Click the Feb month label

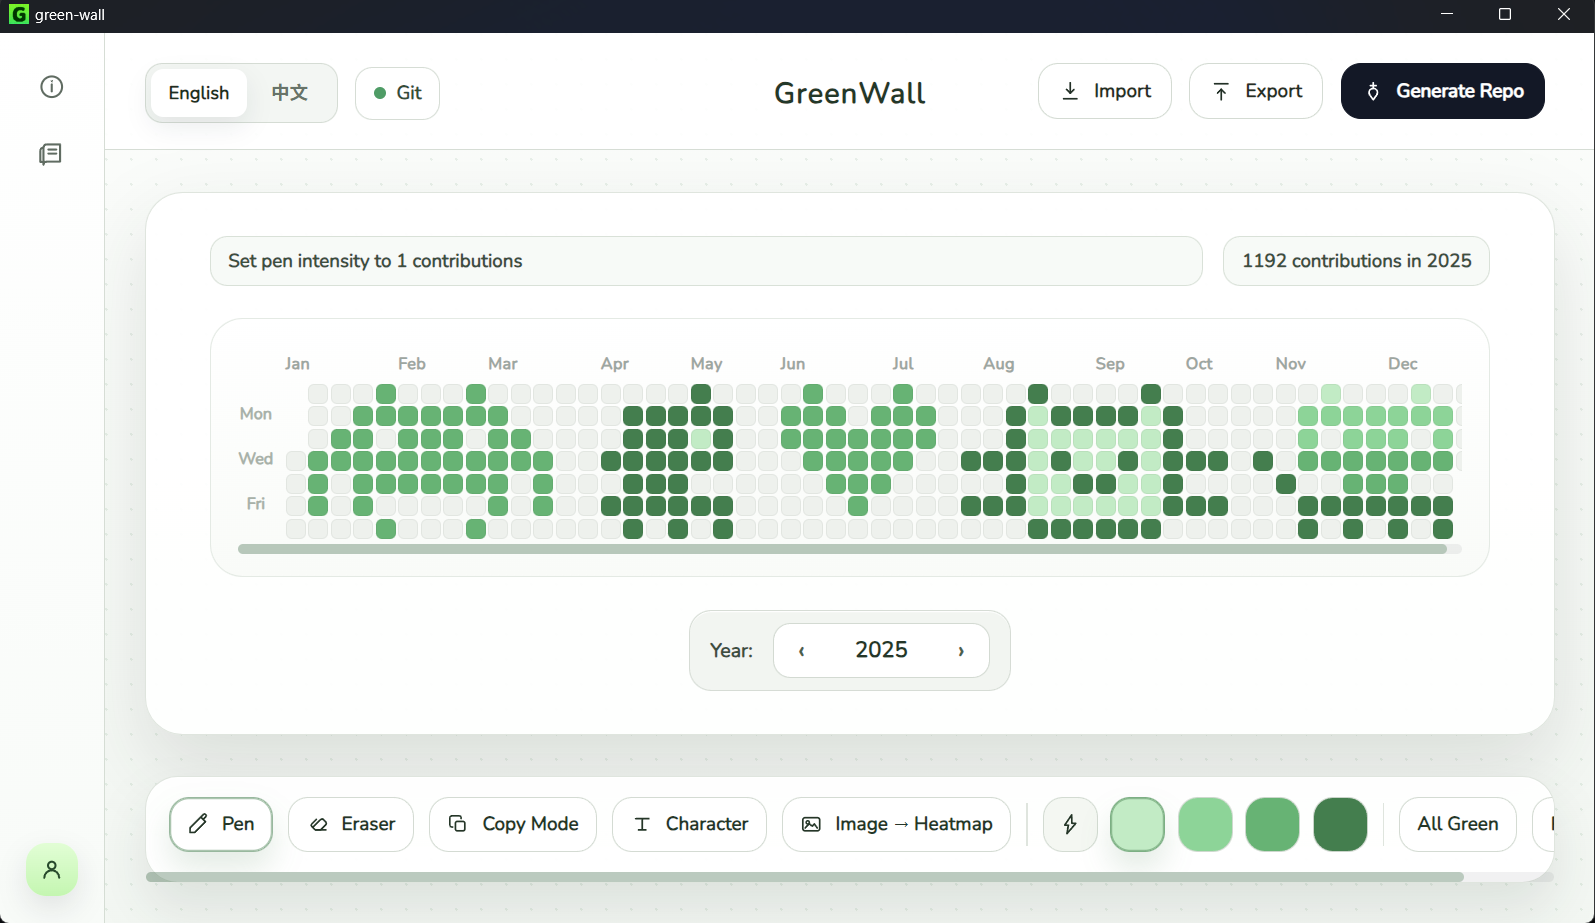click(411, 364)
